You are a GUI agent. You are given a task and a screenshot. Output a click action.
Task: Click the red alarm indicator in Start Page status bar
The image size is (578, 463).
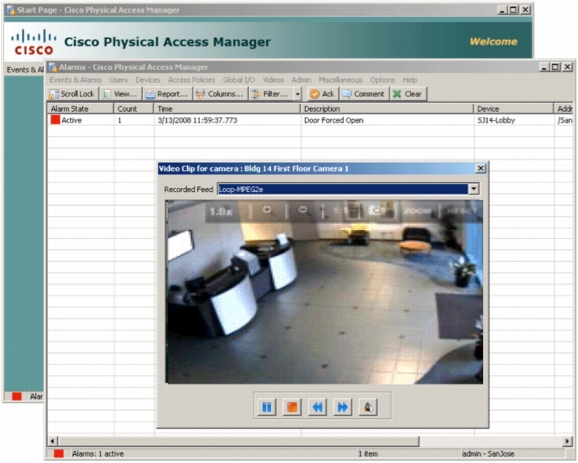click(17, 396)
